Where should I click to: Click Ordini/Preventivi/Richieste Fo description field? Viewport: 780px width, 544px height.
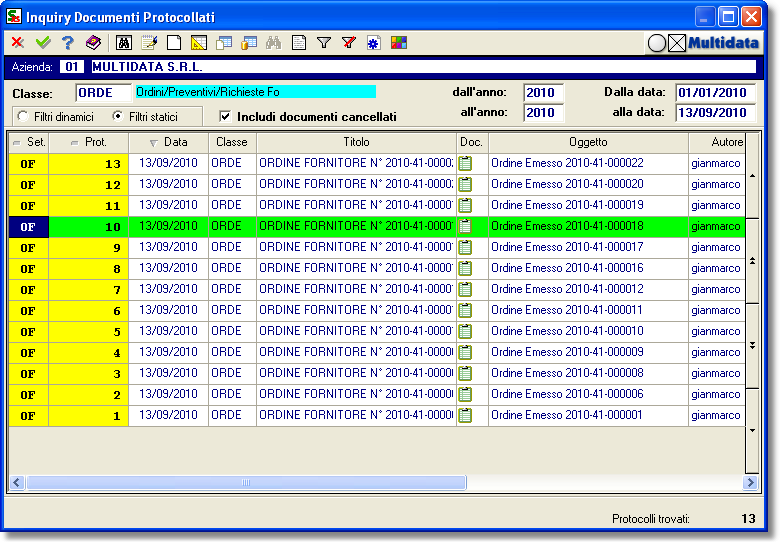pyautogui.click(x=255, y=92)
